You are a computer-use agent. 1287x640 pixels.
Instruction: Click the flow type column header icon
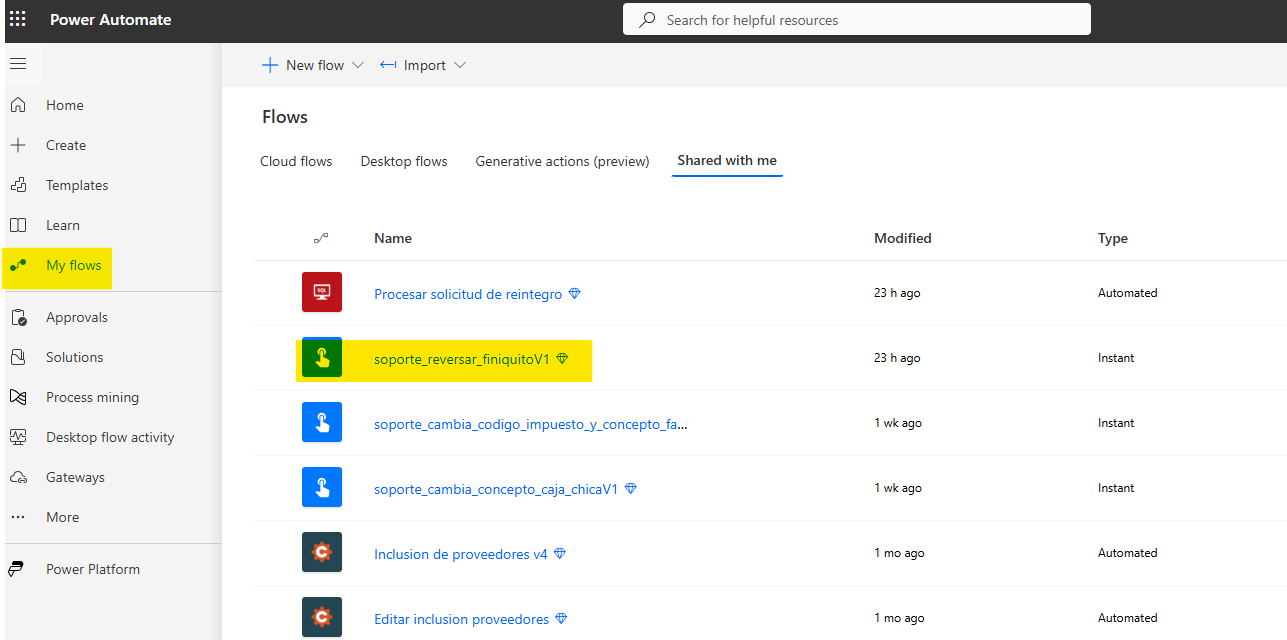pos(321,238)
